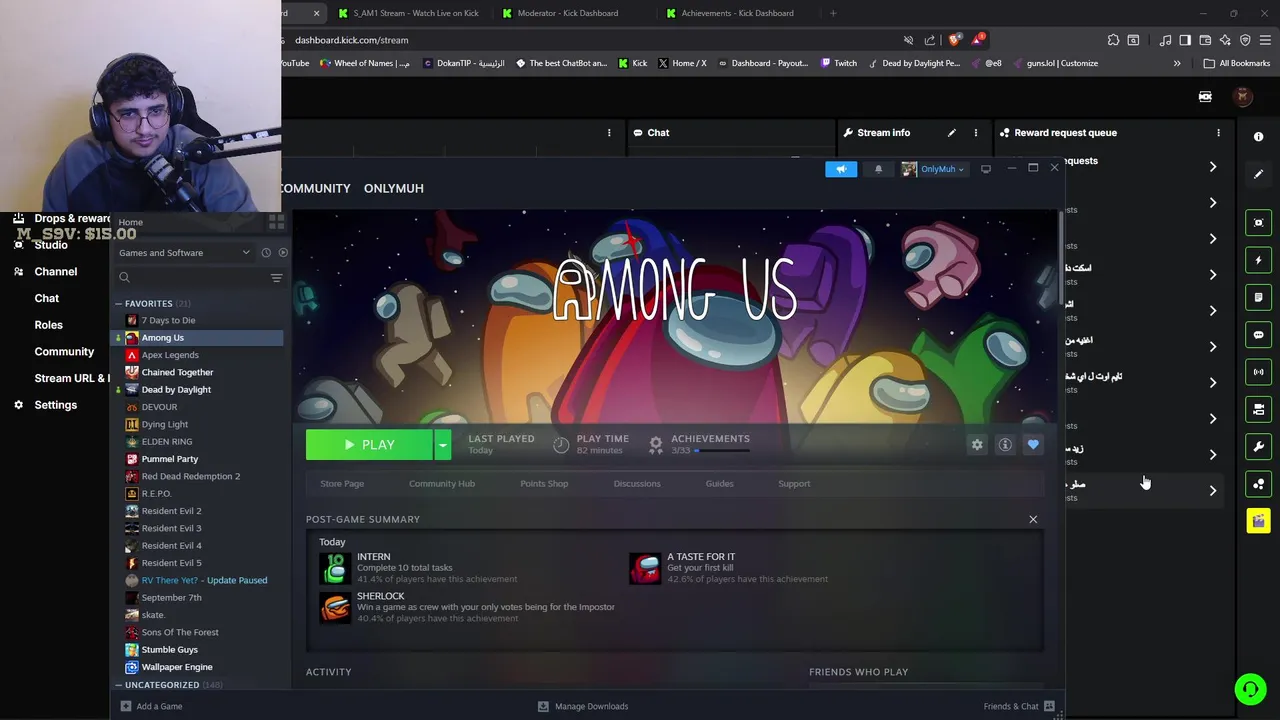Open Kick dashboard Settings

pos(56,405)
